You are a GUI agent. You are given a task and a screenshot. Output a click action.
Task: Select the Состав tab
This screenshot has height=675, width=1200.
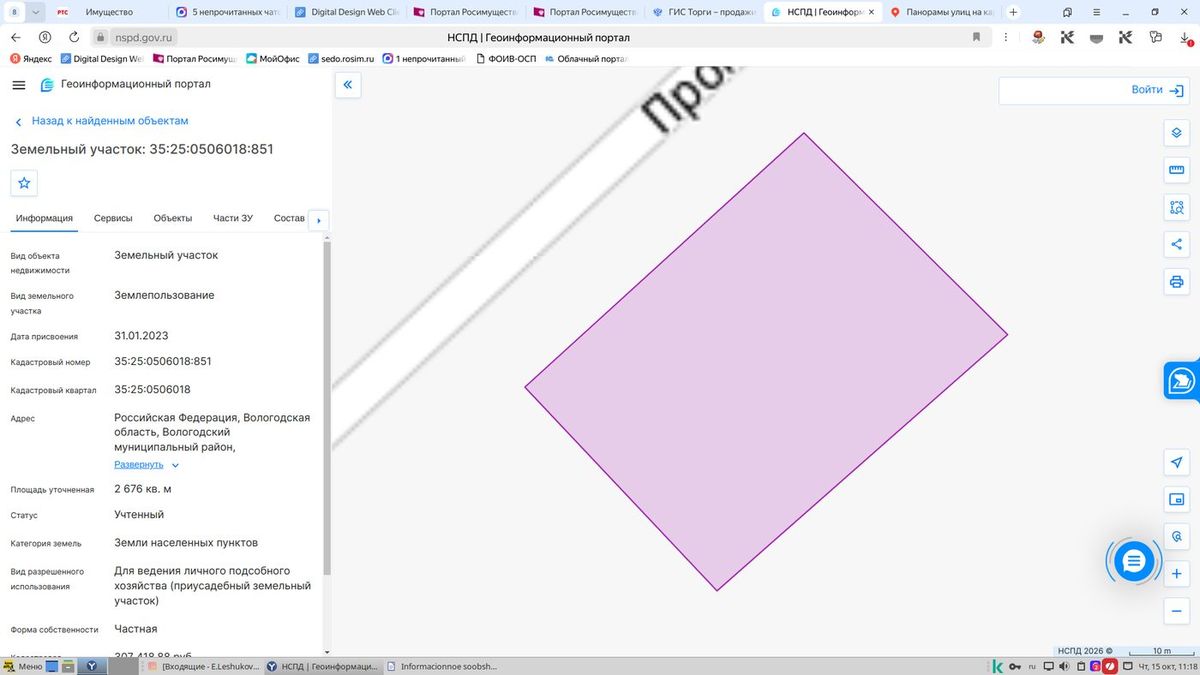[x=289, y=219]
